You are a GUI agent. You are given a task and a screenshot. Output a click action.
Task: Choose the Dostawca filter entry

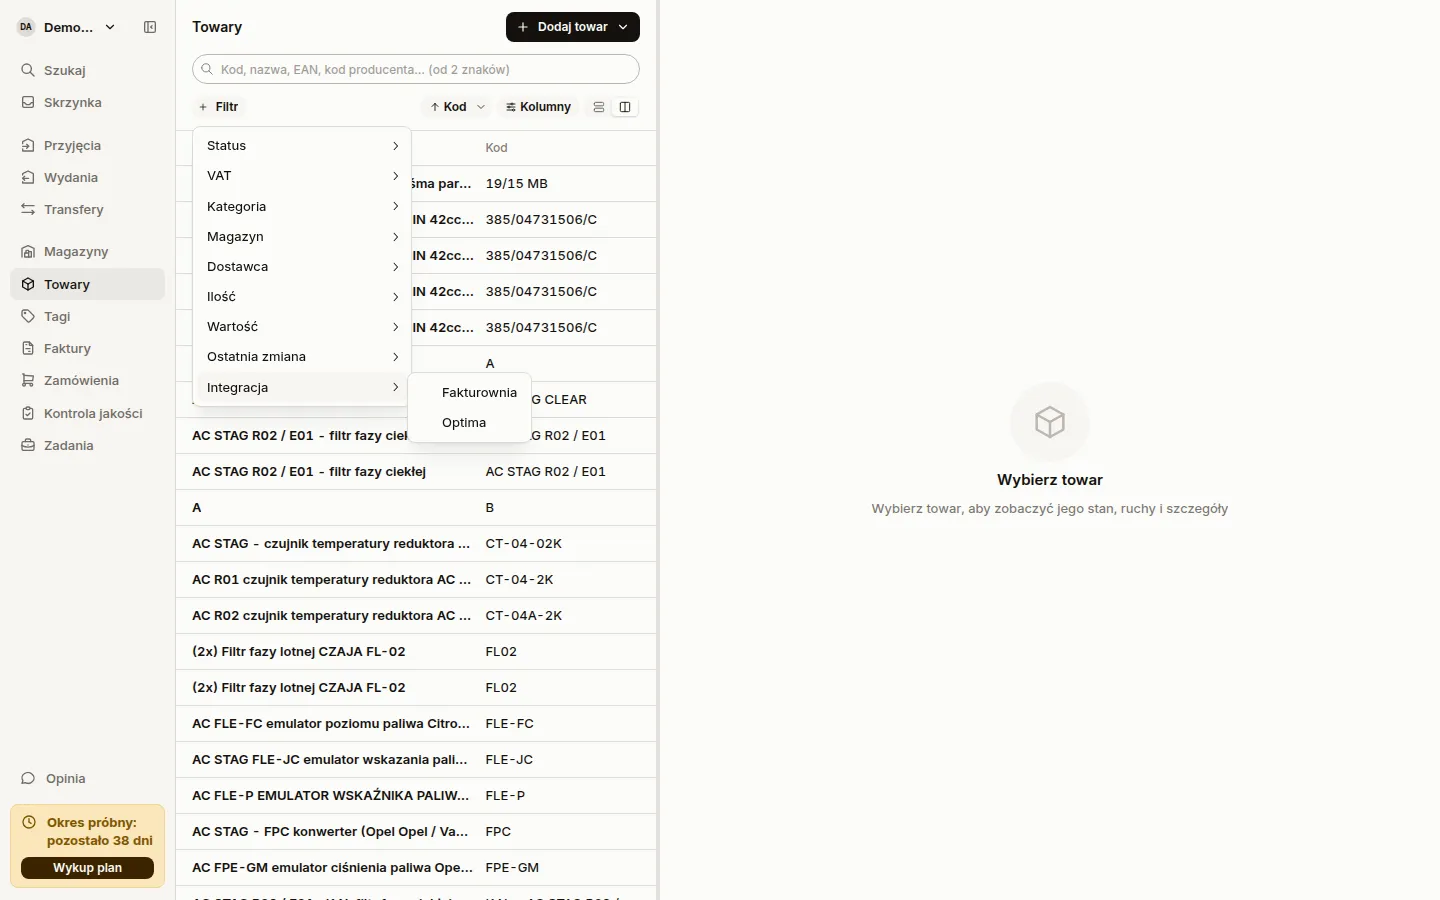point(301,266)
